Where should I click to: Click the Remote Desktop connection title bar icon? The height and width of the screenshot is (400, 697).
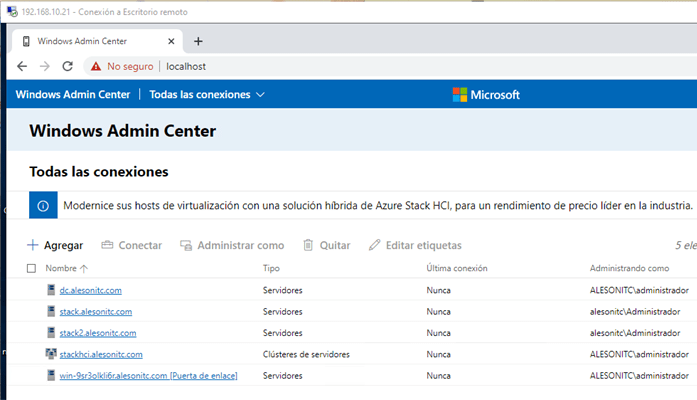pyautogui.click(x=12, y=11)
